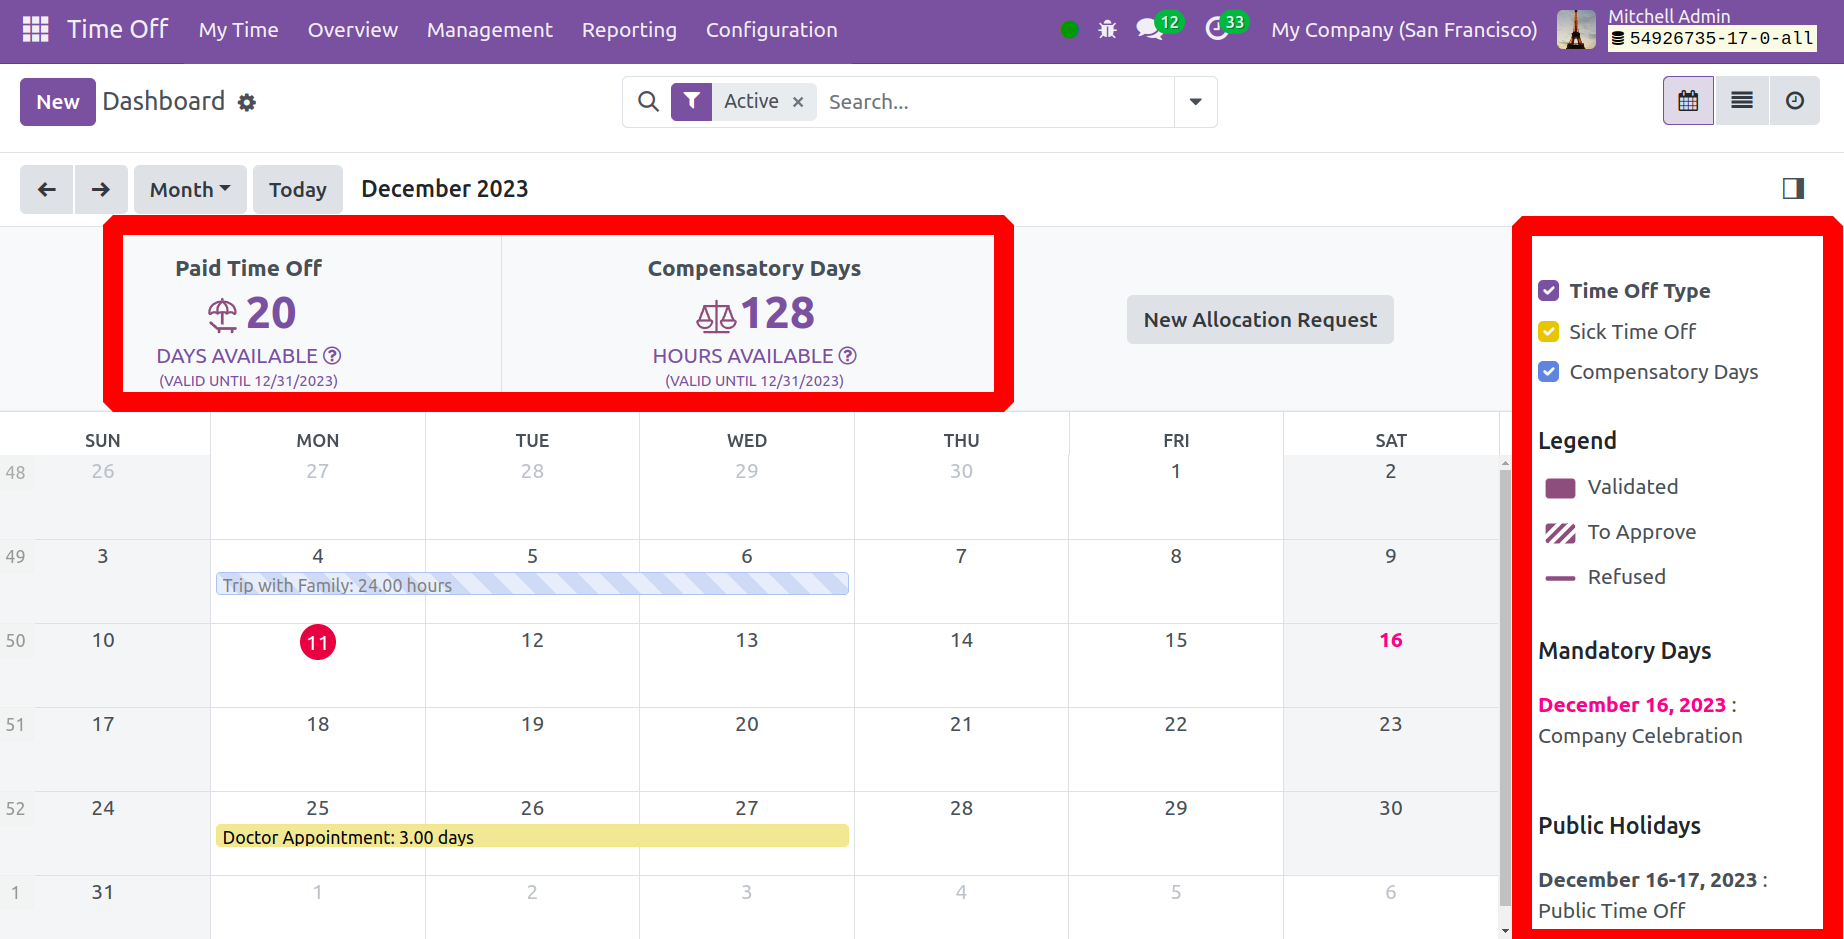Go to previous month arrow
Image resolution: width=1844 pixels, height=939 pixels.
pos(47,190)
